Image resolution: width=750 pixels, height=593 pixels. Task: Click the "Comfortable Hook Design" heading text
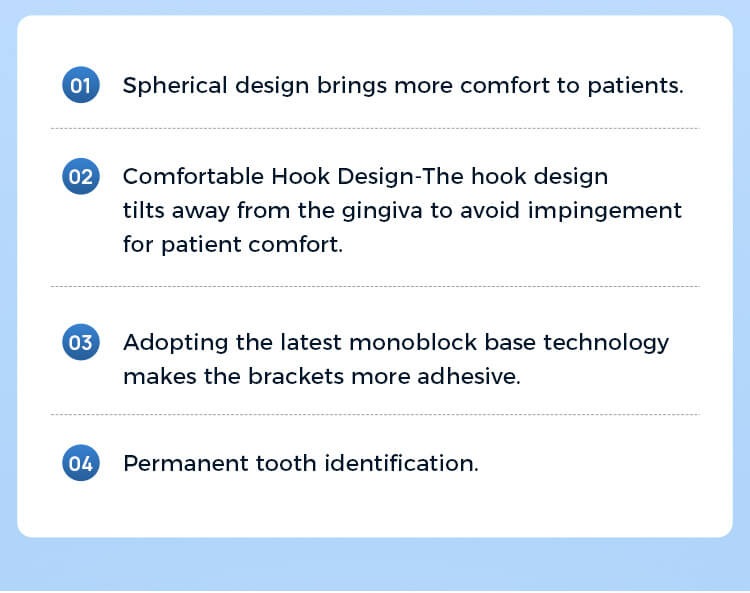pyautogui.click(x=268, y=177)
